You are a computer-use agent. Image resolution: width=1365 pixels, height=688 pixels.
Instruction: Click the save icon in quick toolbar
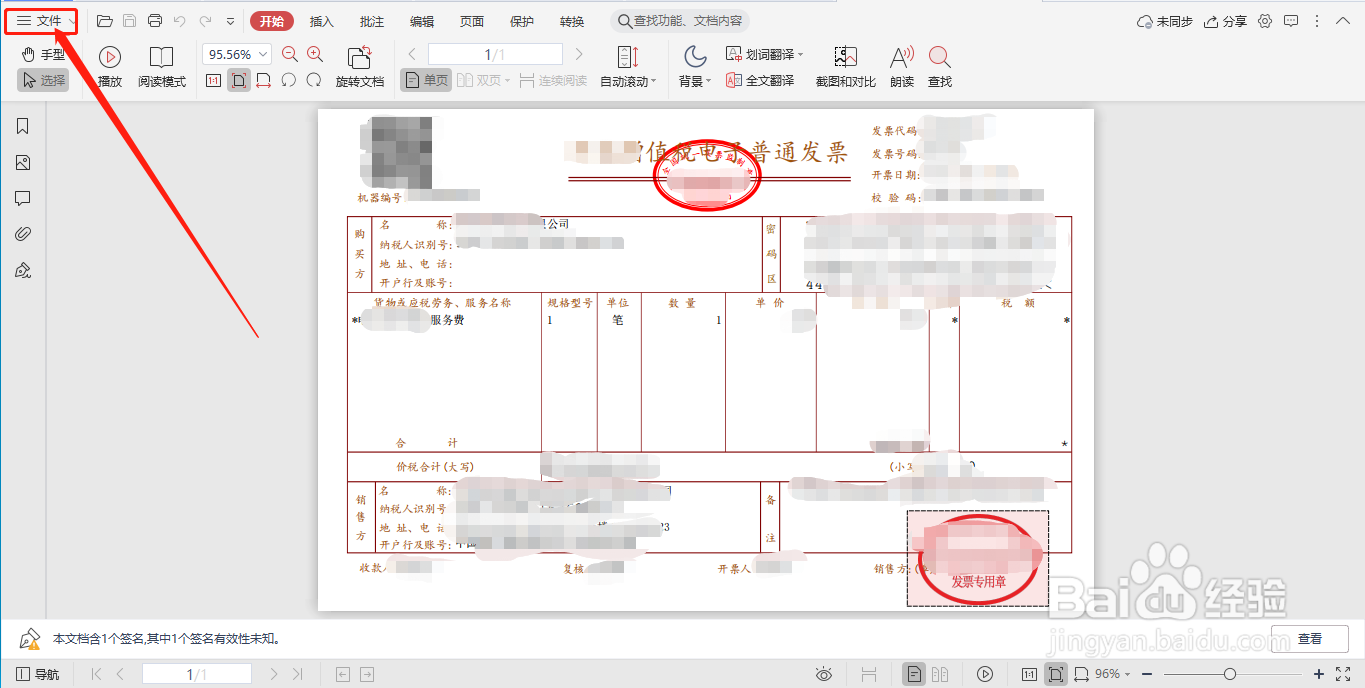[129, 21]
